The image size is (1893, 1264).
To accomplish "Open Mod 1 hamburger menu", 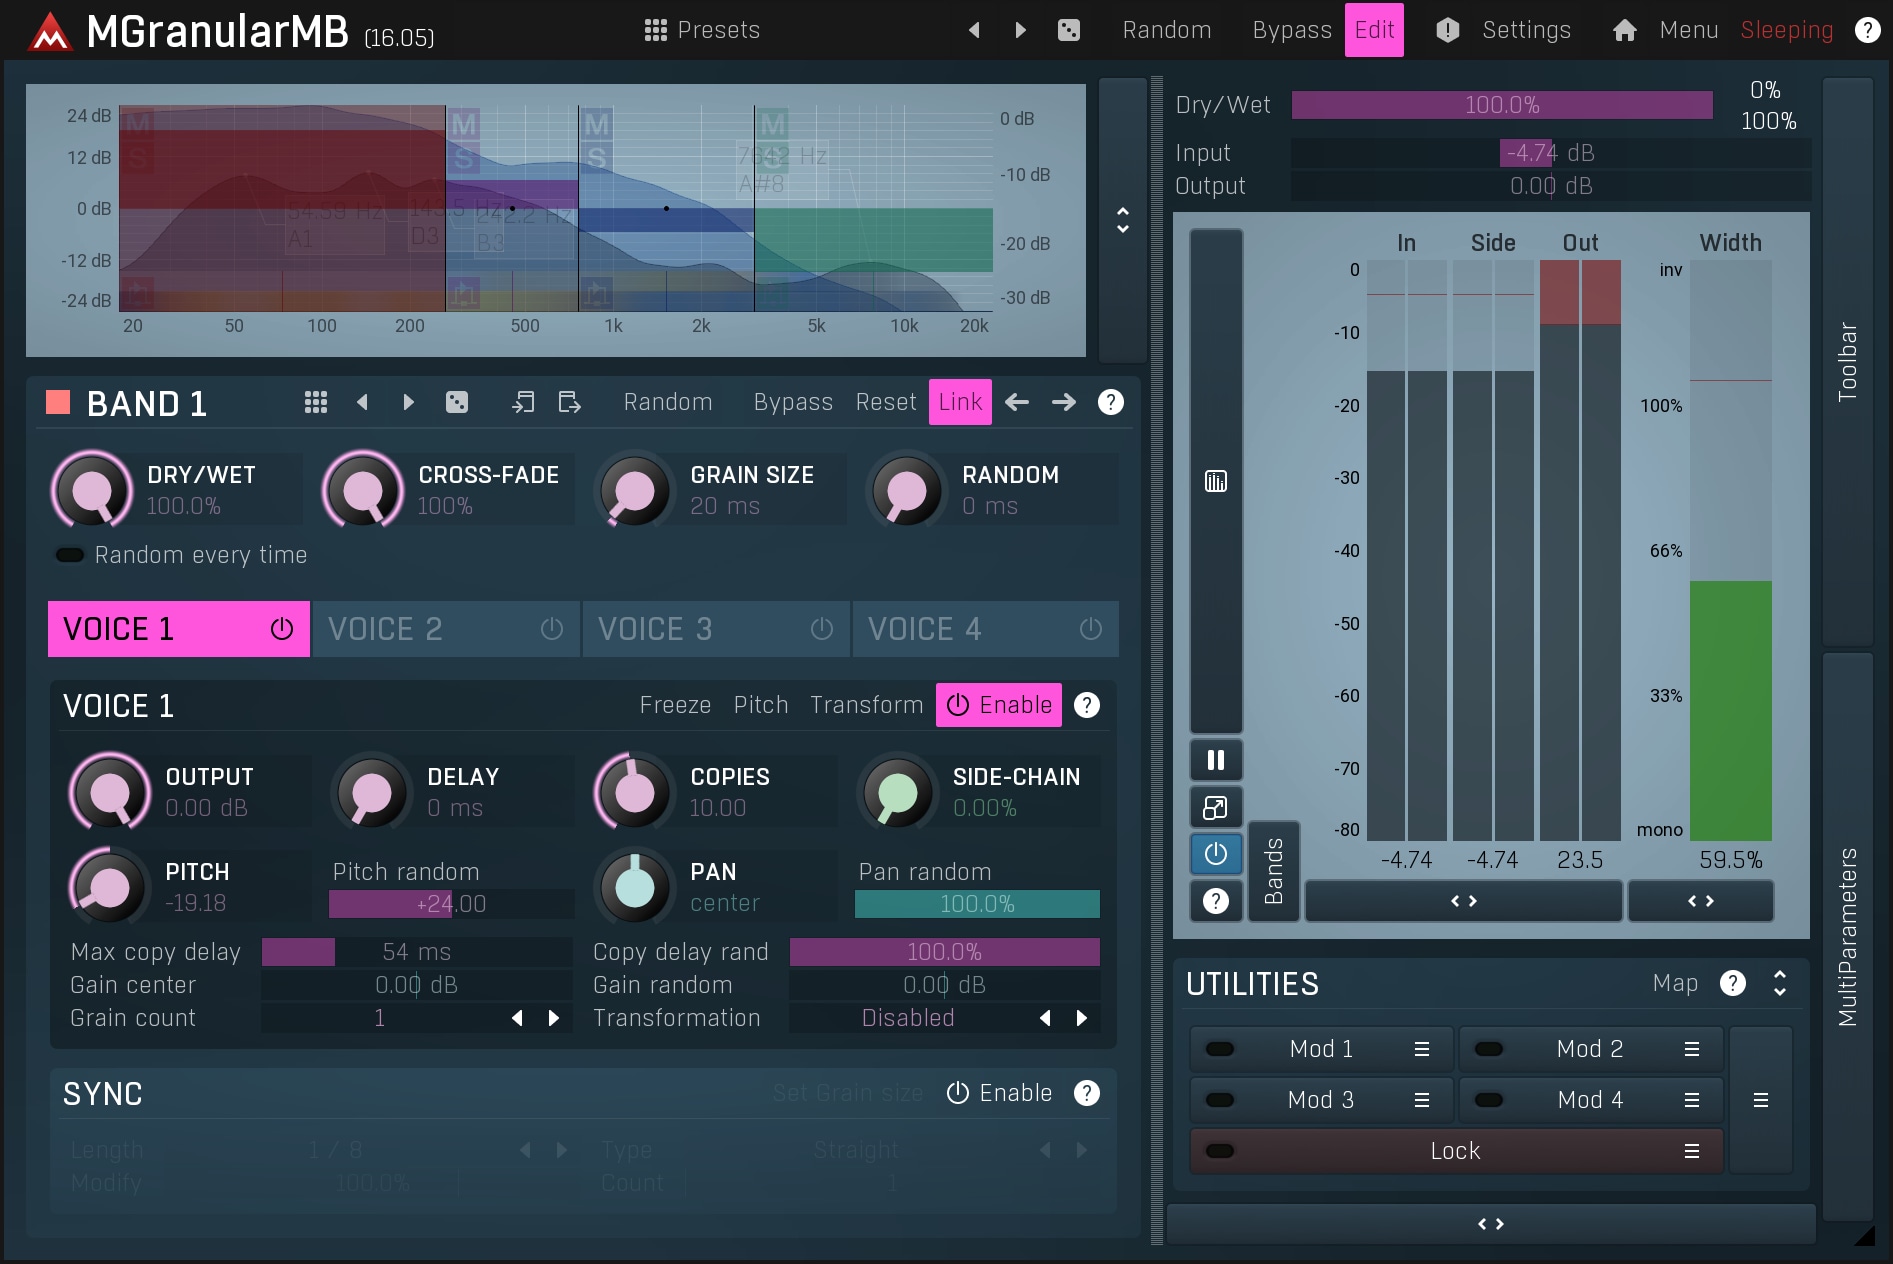I will tap(1421, 1049).
